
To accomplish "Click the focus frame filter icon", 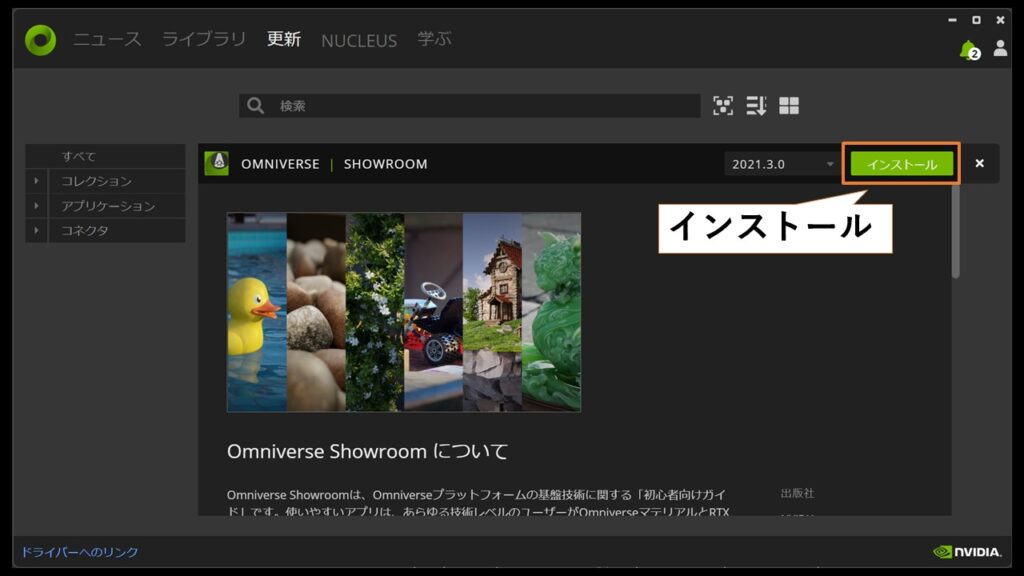I will pyautogui.click(x=723, y=106).
